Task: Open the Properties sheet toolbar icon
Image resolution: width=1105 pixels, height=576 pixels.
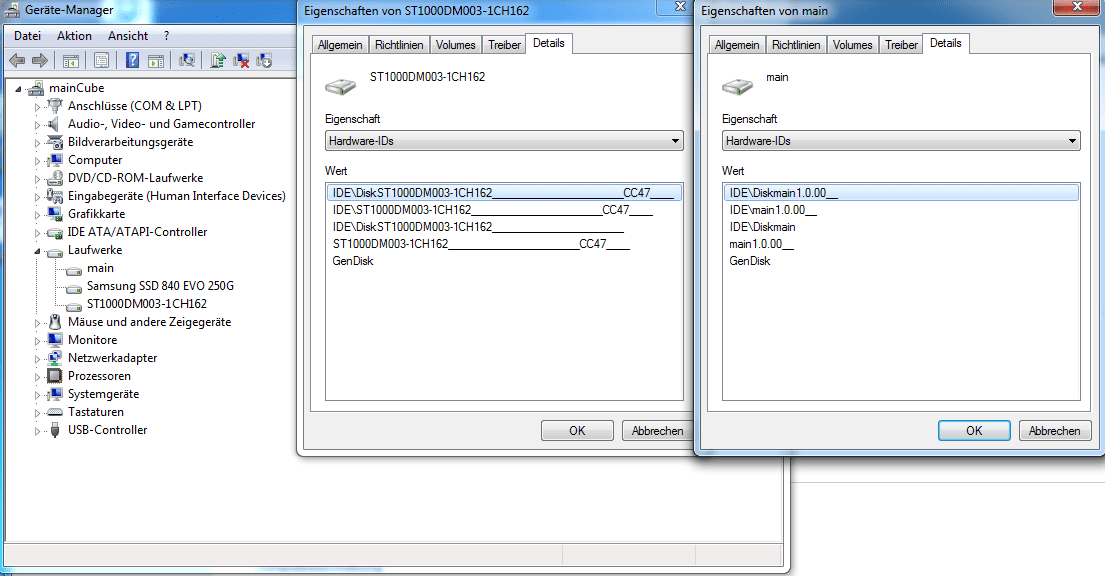Action: coord(101,61)
